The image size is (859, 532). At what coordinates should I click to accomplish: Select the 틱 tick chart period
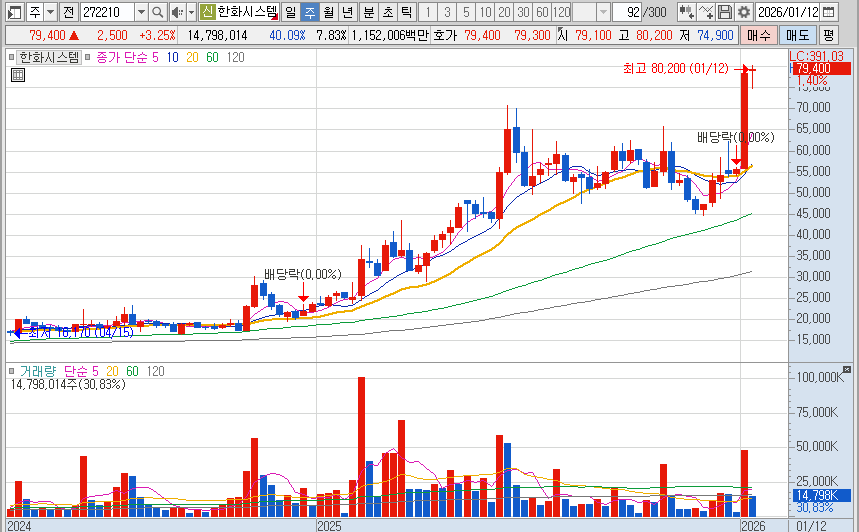[406, 12]
